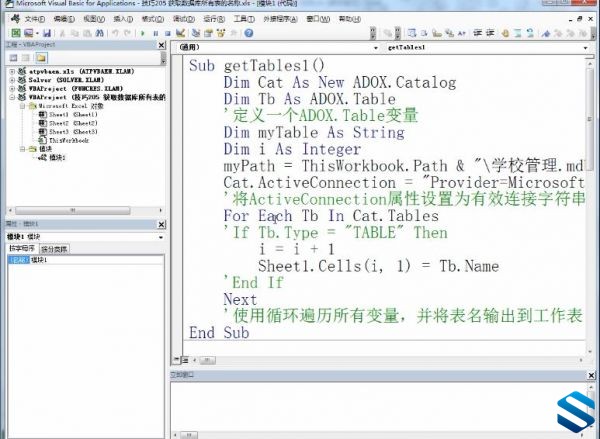The image size is (600, 439).
Task: Click the Quick Info edit toolbar icon
Action: click(x=437, y=33)
